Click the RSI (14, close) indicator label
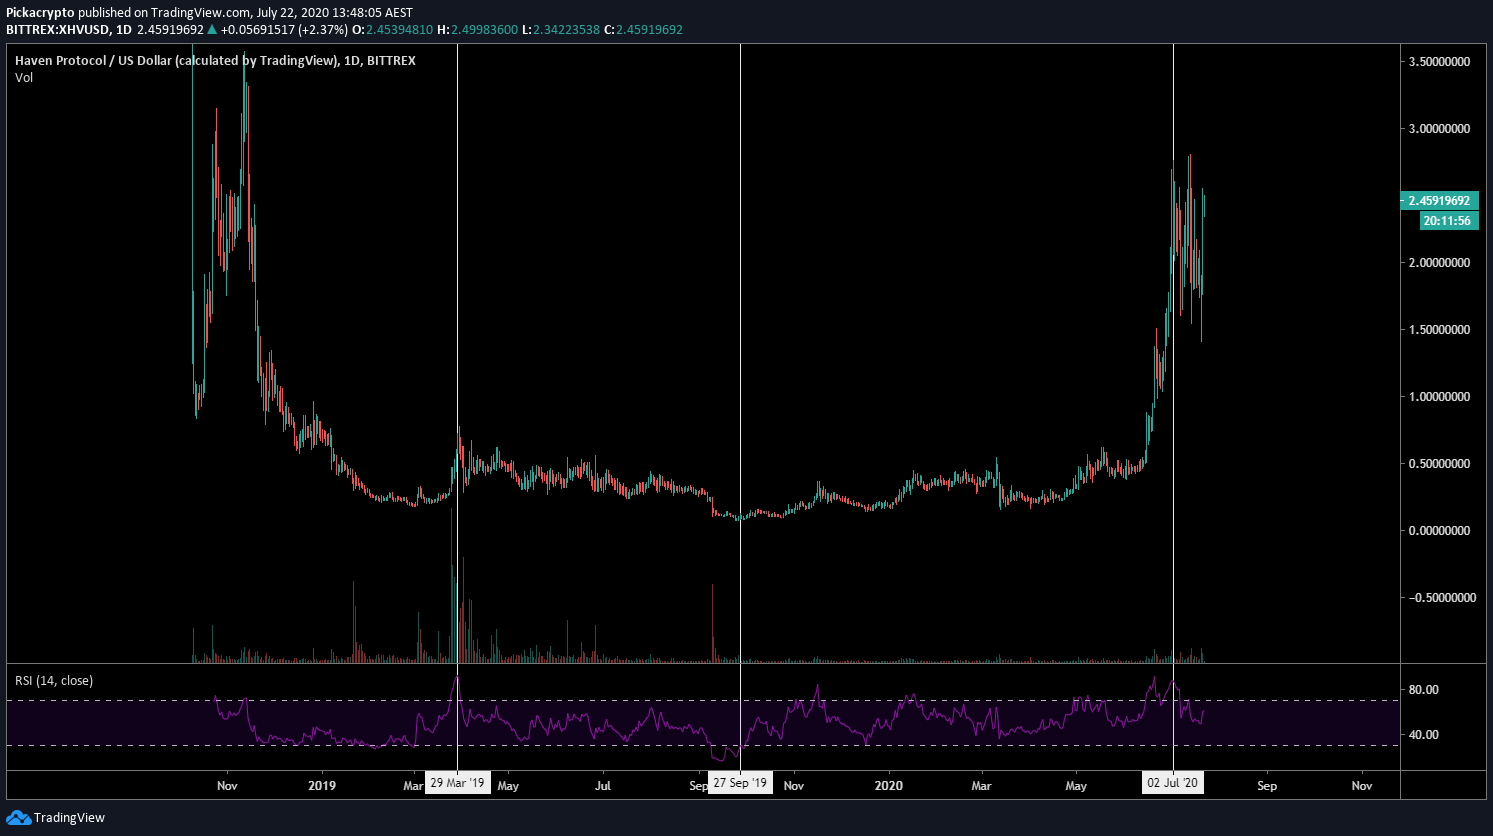 coord(54,681)
